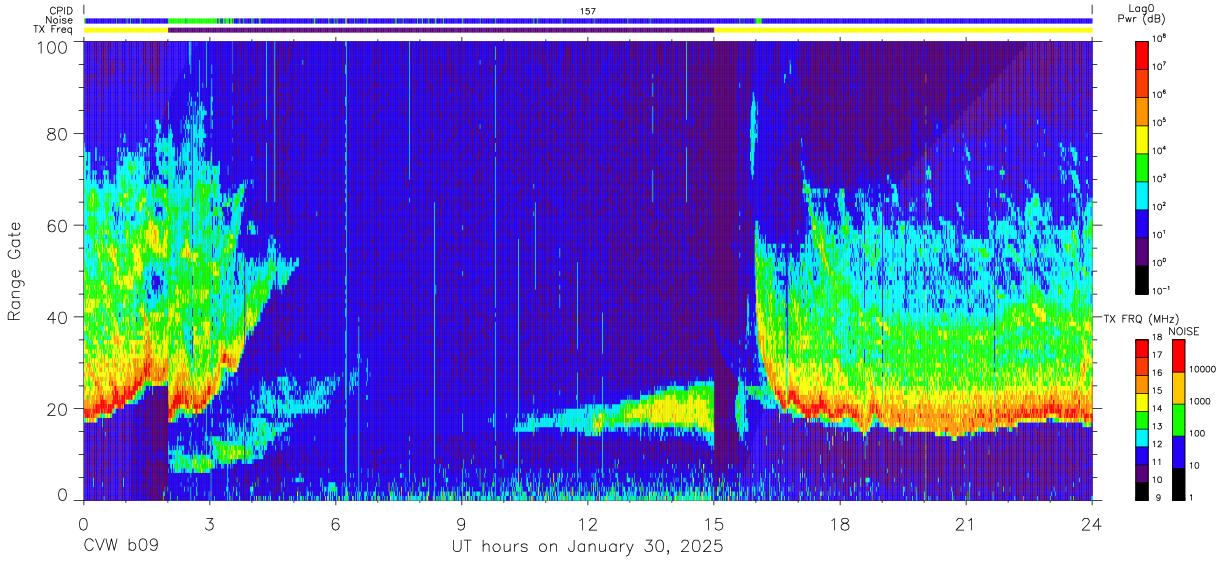Screen dimensions: 1228x567
Task: Click the '10000' label on NOISE scale
Action: (x=1202, y=369)
